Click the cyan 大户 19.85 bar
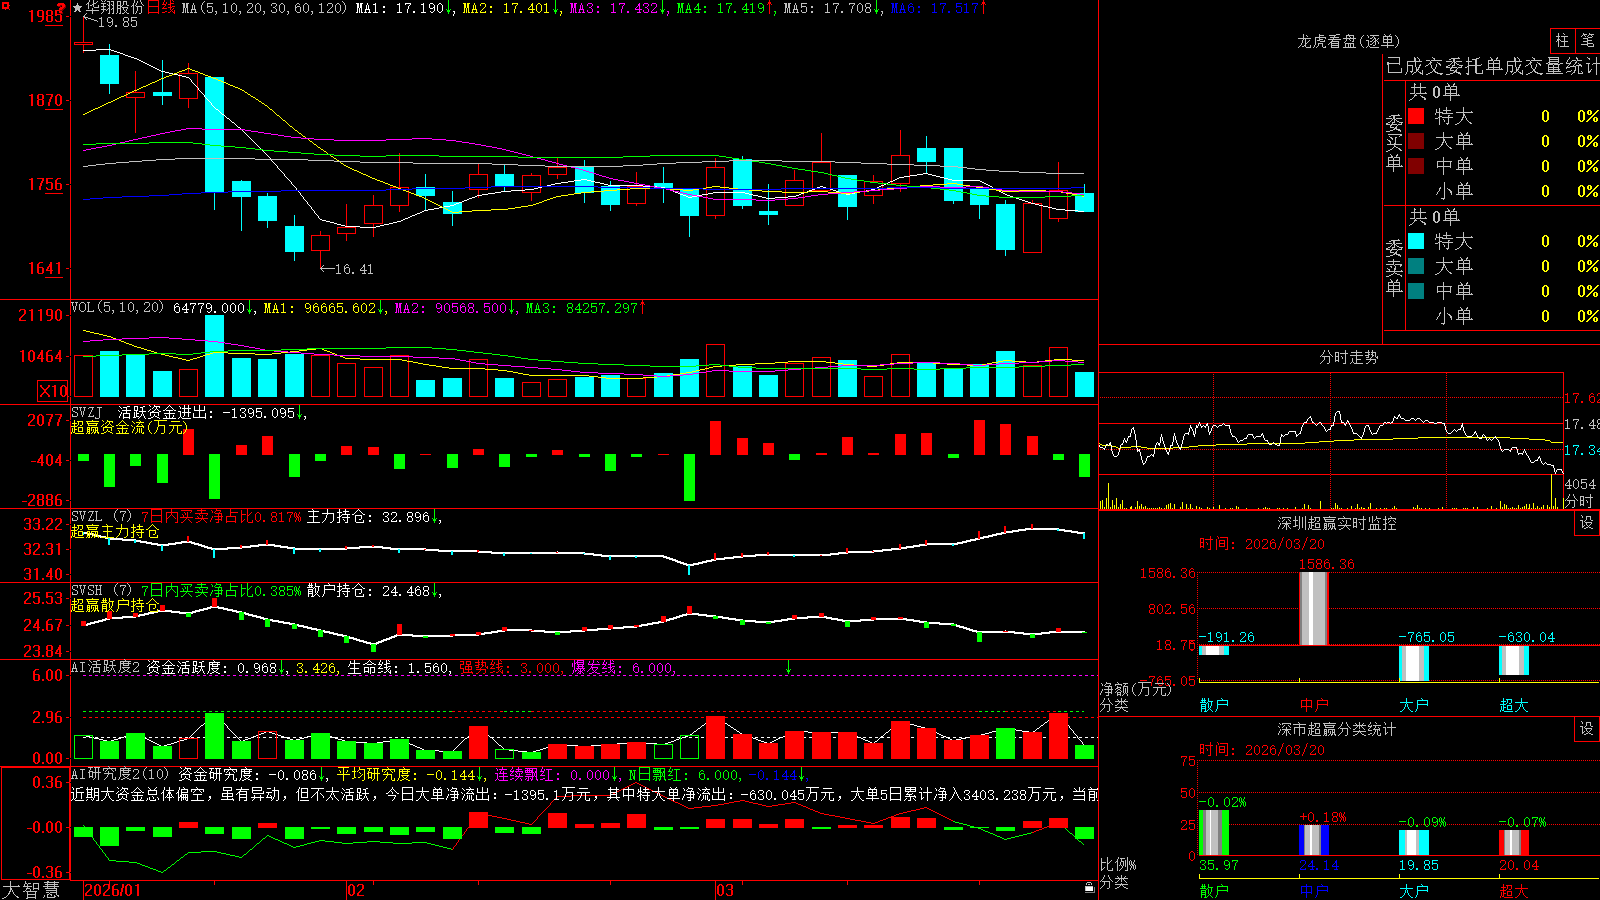 (1414, 842)
